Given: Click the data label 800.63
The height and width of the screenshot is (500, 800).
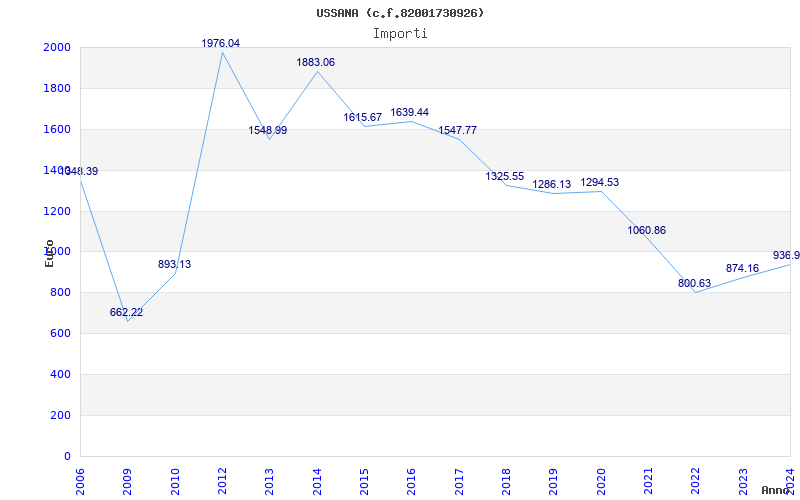Looking at the screenshot, I should pyautogui.click(x=694, y=283).
